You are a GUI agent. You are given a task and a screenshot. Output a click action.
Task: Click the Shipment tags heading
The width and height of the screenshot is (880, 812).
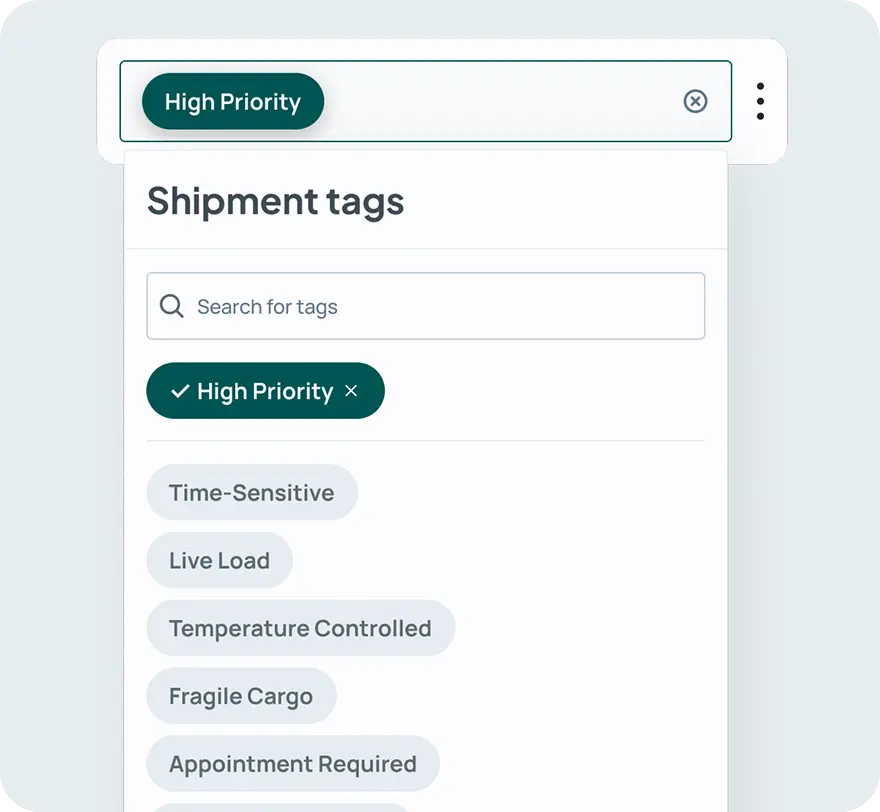click(276, 201)
